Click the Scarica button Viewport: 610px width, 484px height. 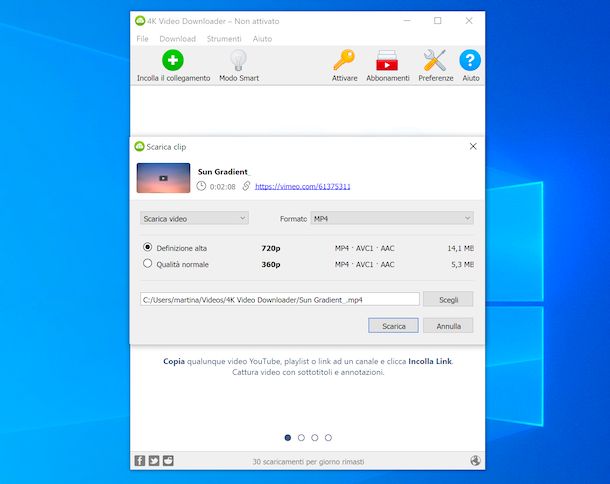pyautogui.click(x=393, y=326)
